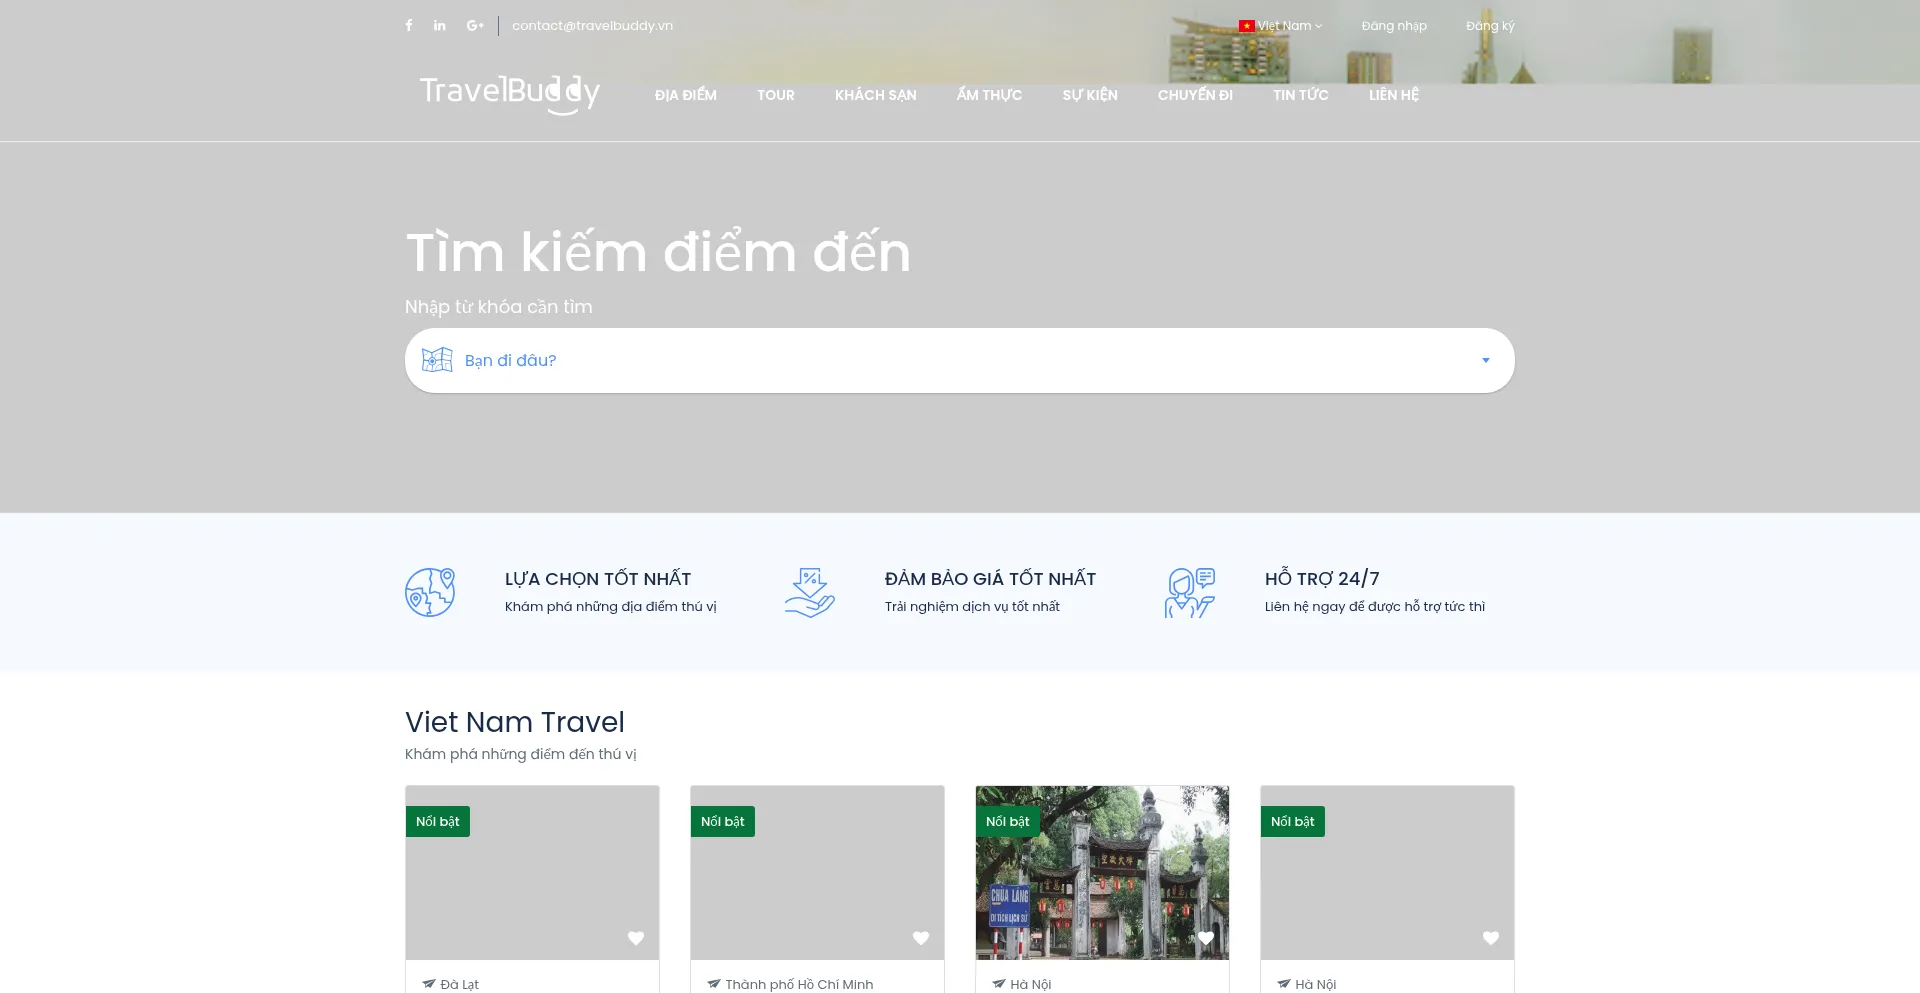Click the TravelBuddy logo

point(509,94)
